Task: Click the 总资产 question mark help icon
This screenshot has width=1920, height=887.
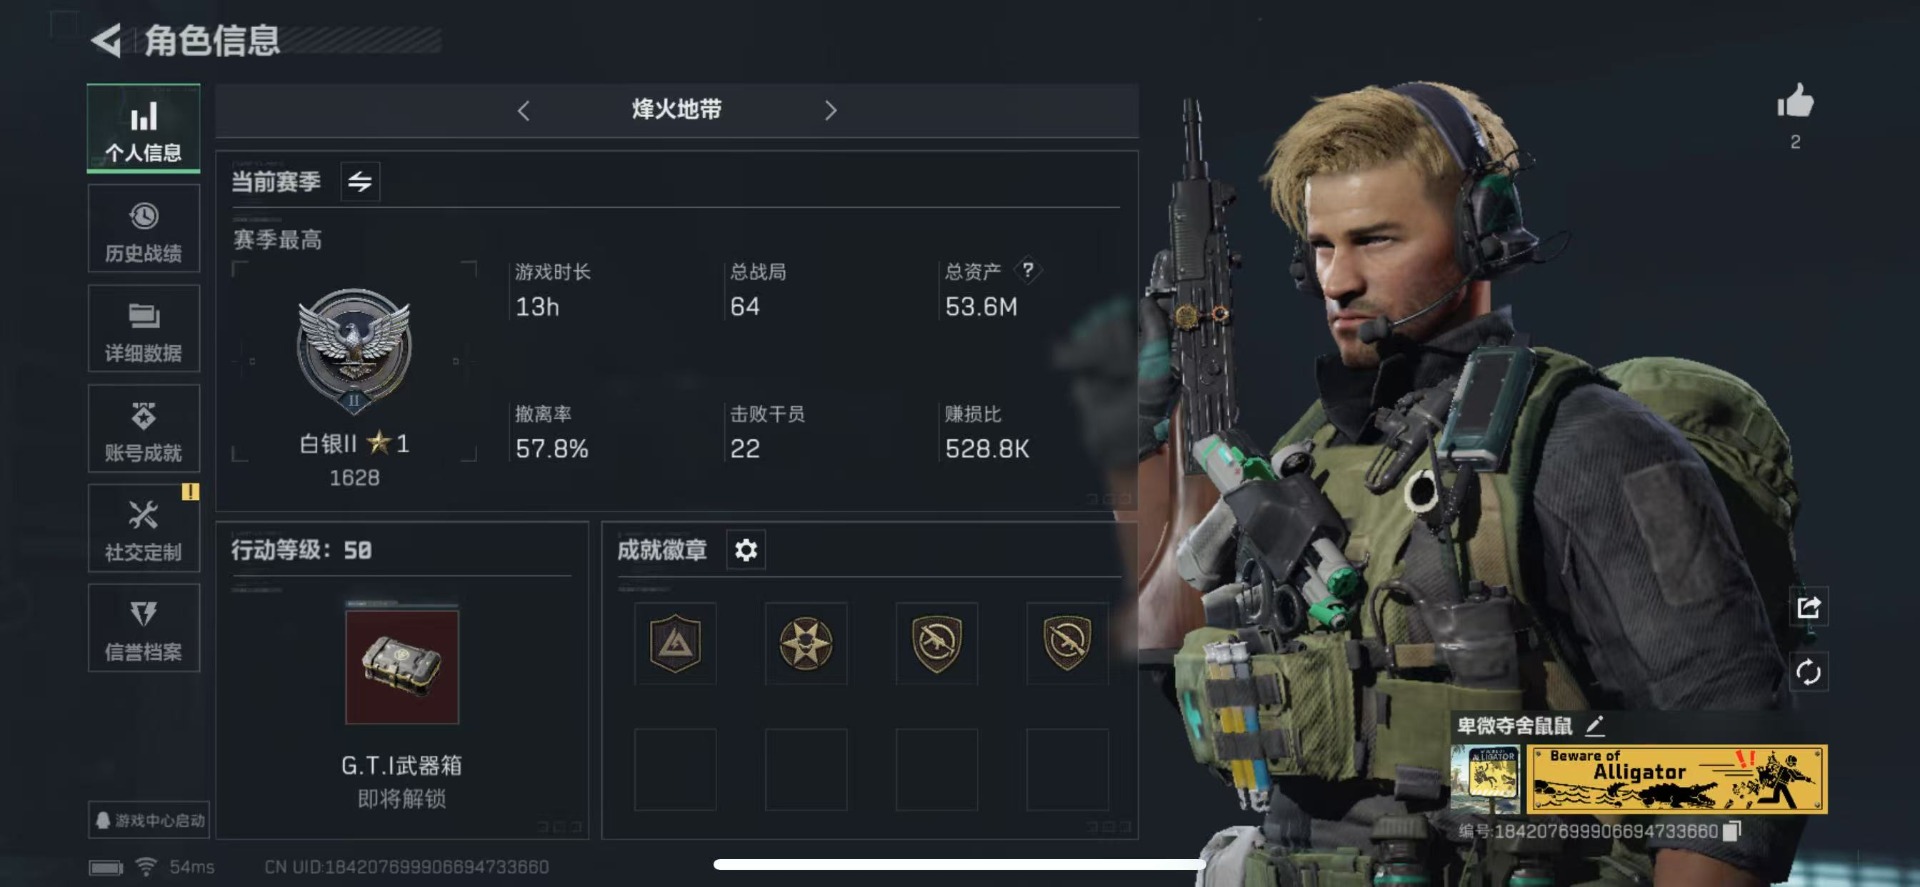Action: coord(1027,270)
